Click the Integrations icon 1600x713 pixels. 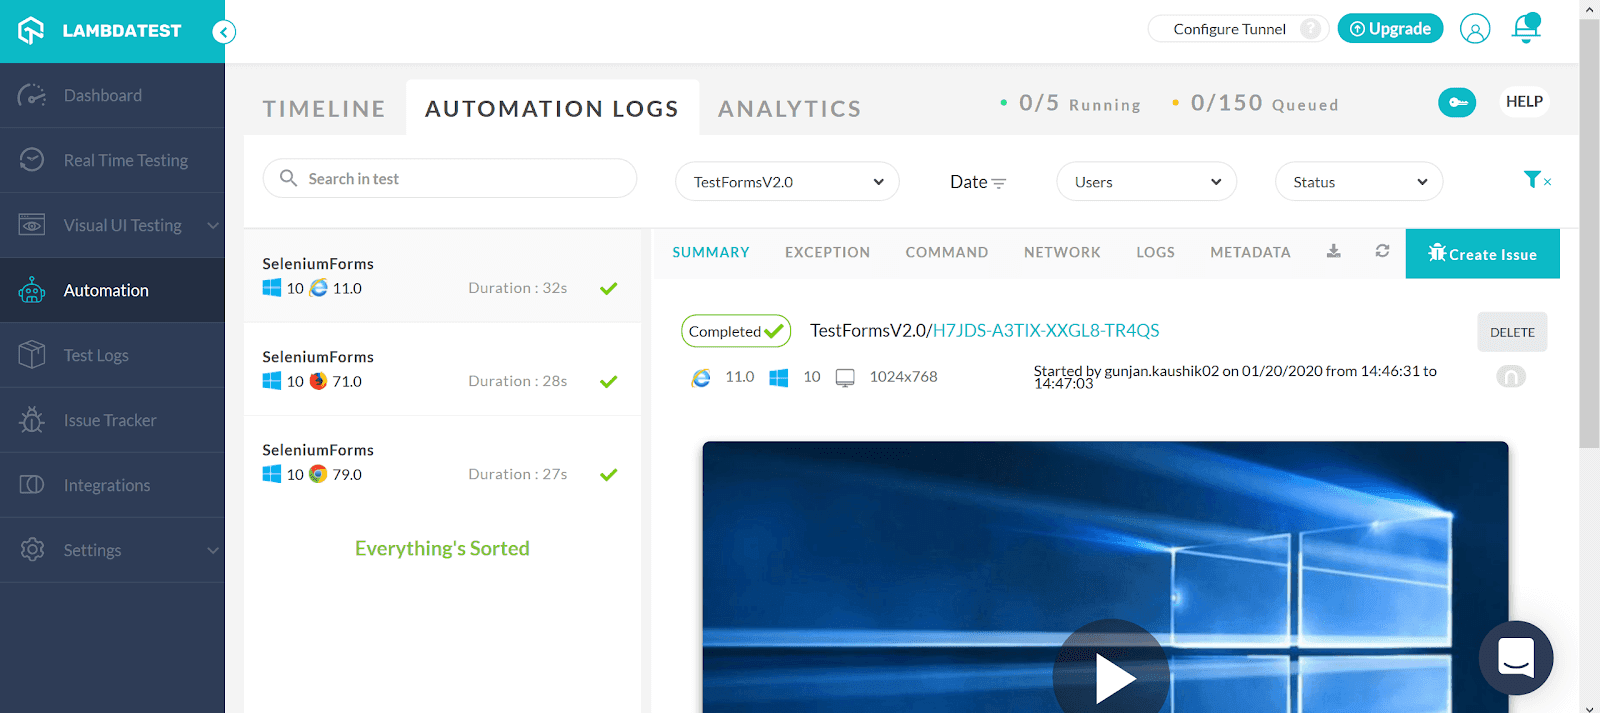pyautogui.click(x=32, y=485)
